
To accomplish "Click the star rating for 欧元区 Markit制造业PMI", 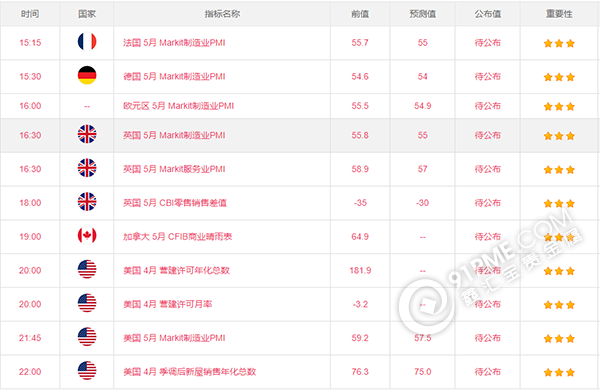I will (559, 106).
